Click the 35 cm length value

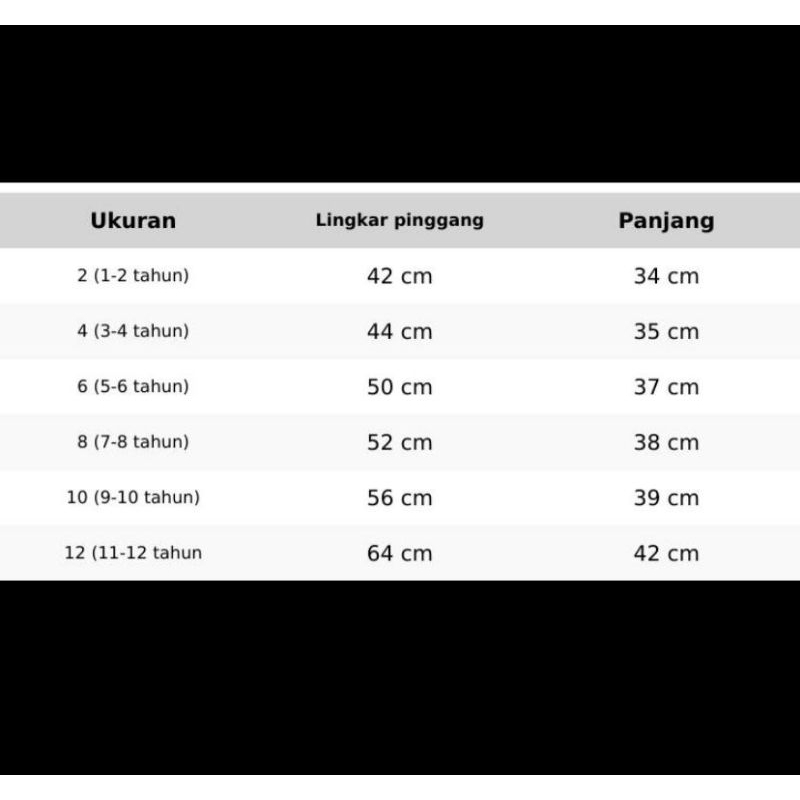pyautogui.click(x=666, y=331)
